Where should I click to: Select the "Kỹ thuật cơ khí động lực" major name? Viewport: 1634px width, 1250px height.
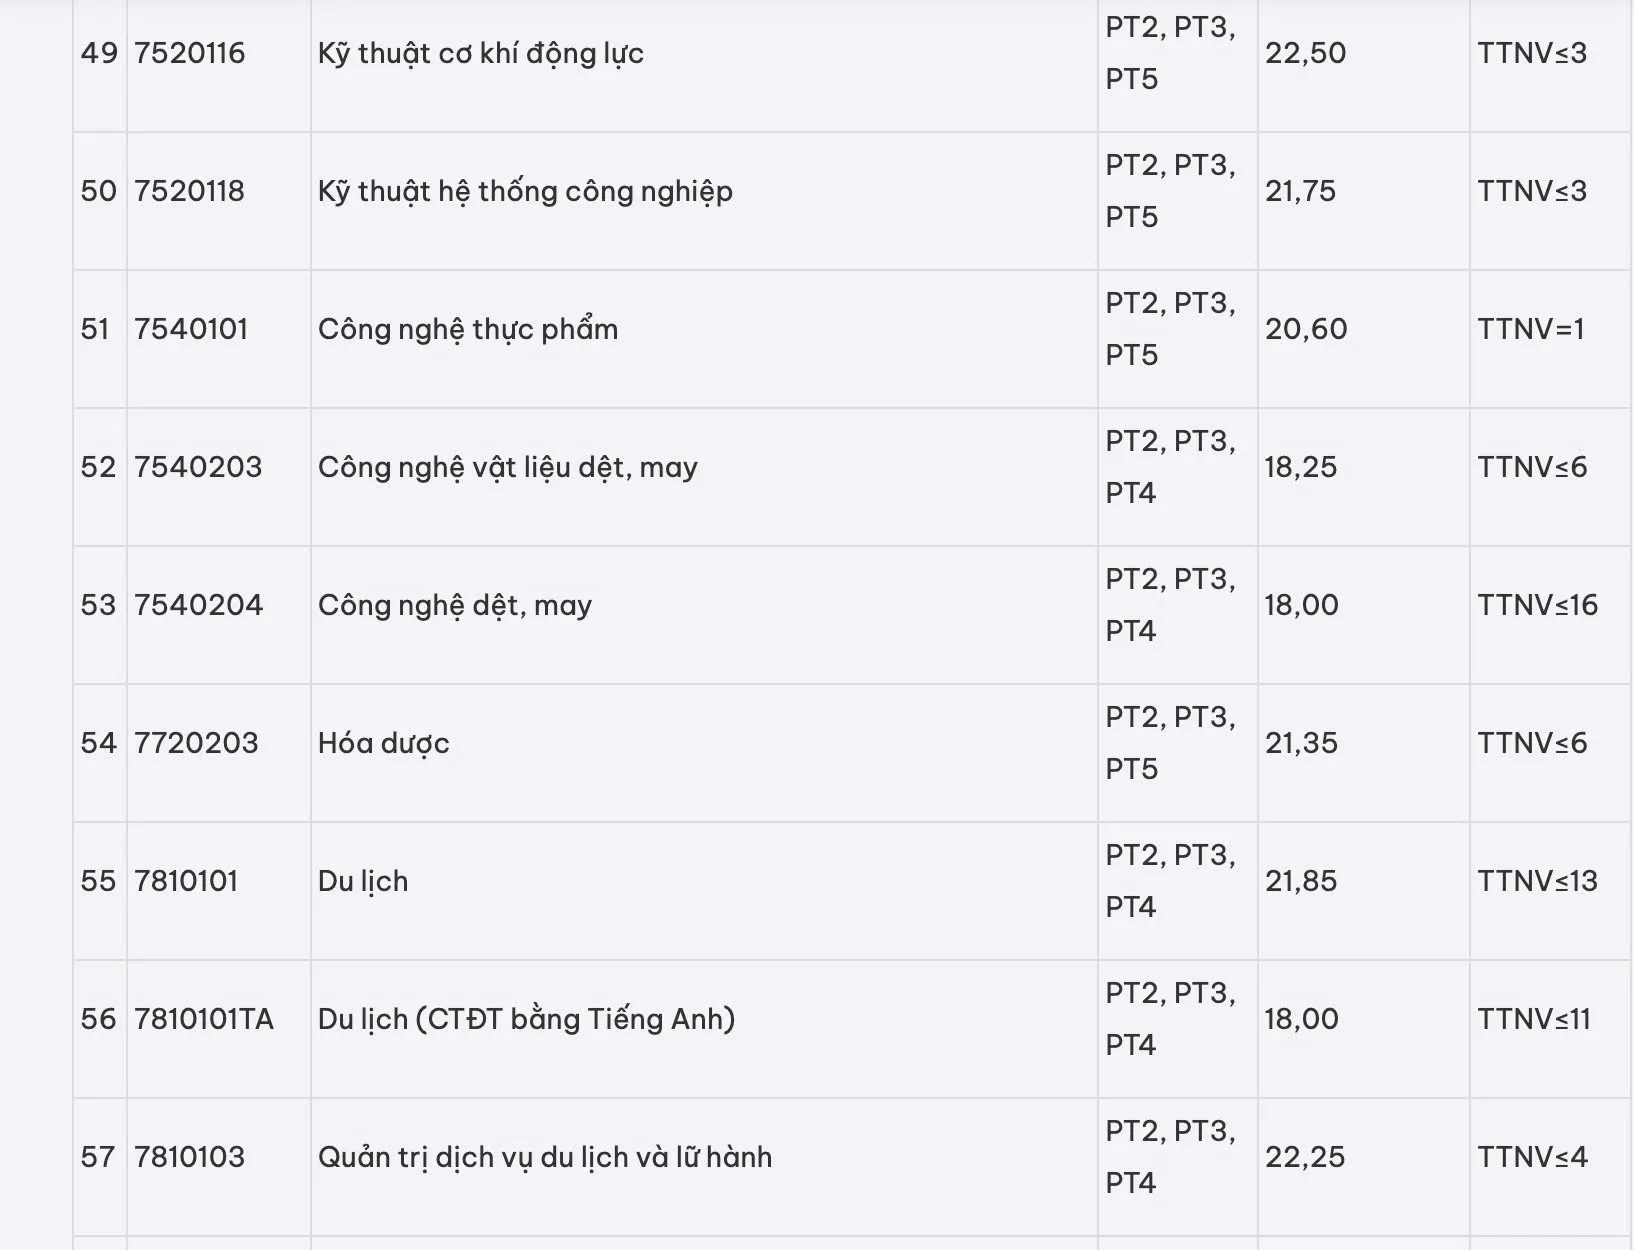[480, 53]
